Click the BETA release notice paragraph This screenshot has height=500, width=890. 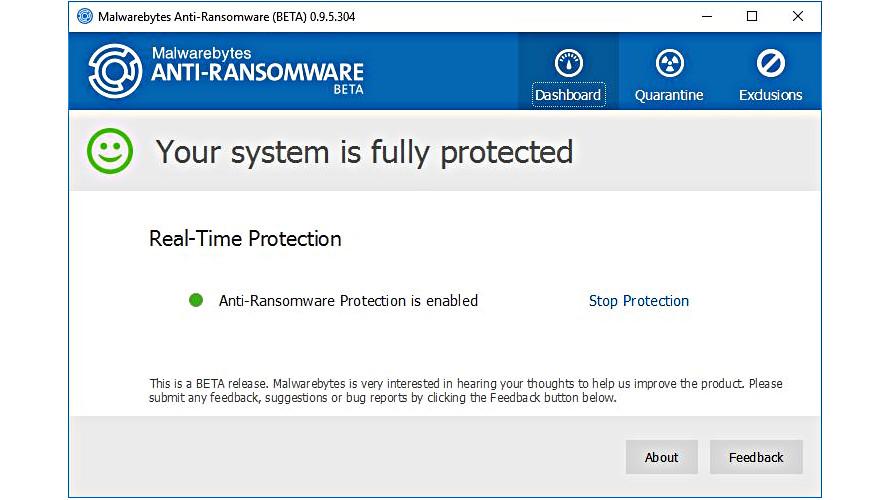point(465,390)
